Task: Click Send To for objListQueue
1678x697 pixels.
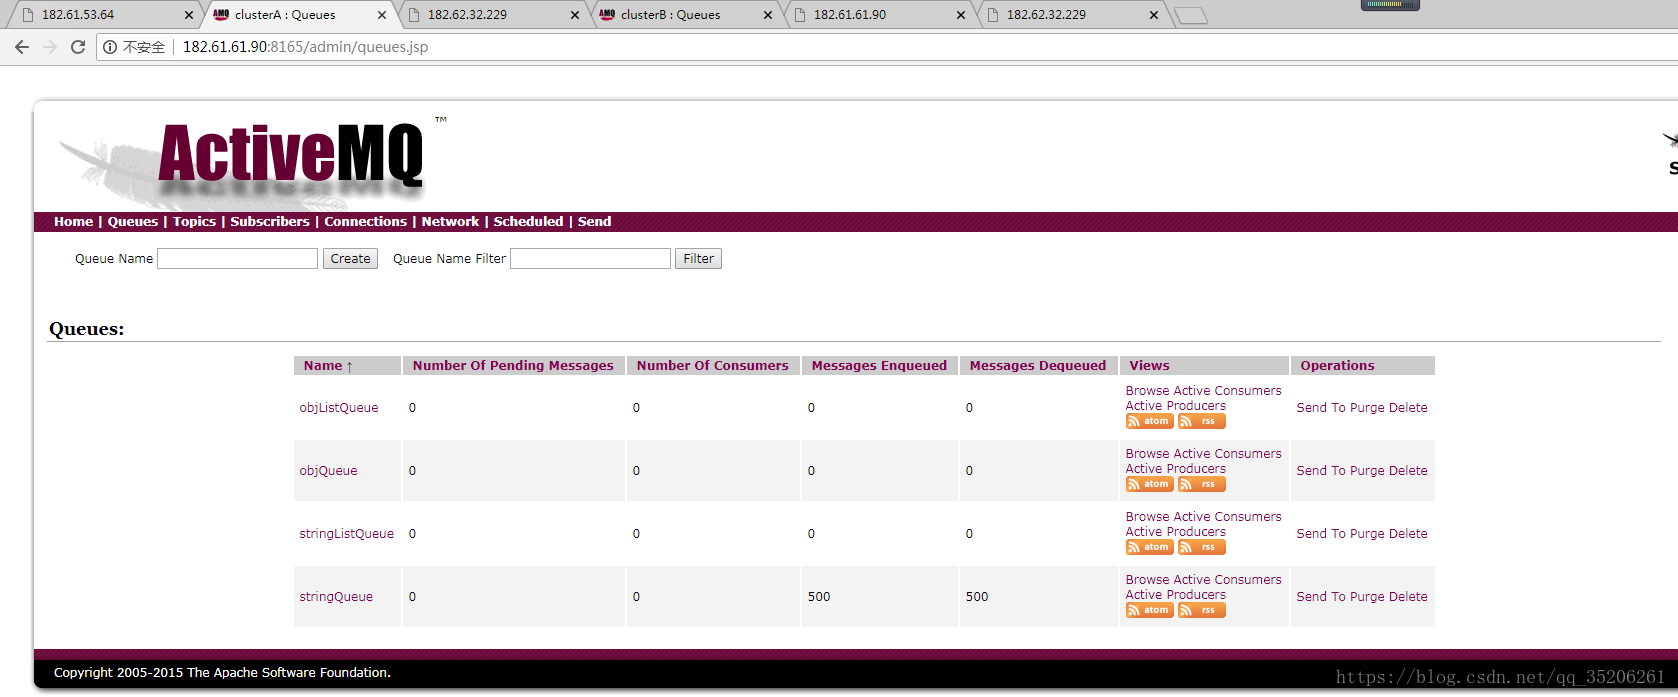Action: coord(1321,408)
